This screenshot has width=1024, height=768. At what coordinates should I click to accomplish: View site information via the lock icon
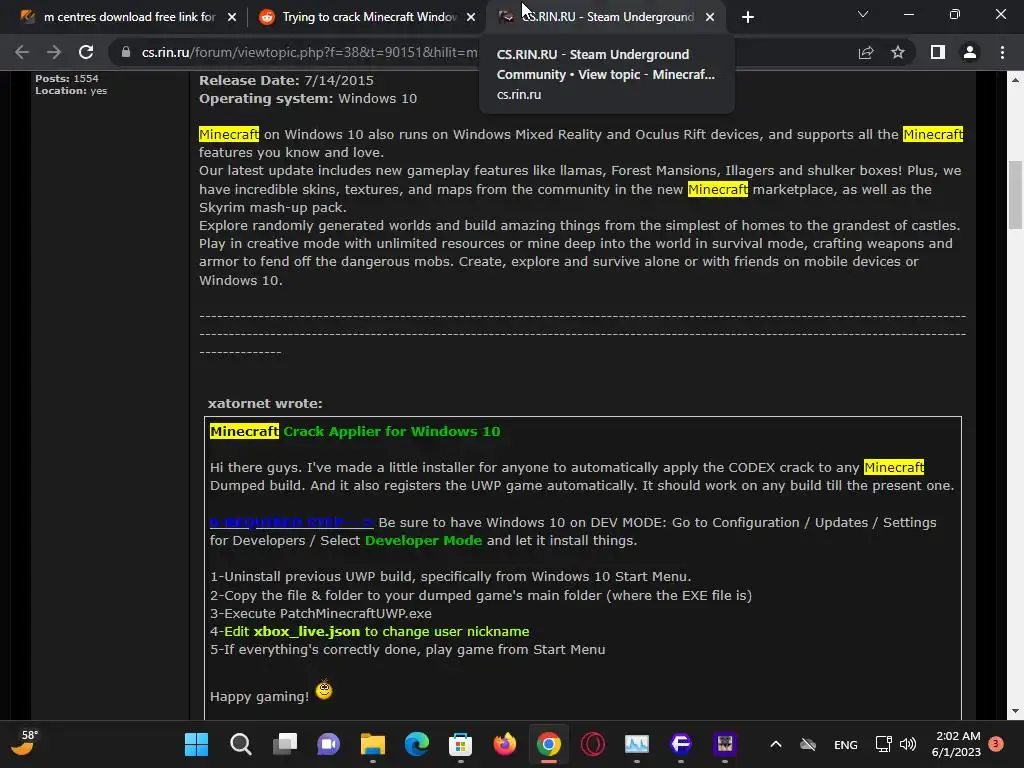point(126,52)
